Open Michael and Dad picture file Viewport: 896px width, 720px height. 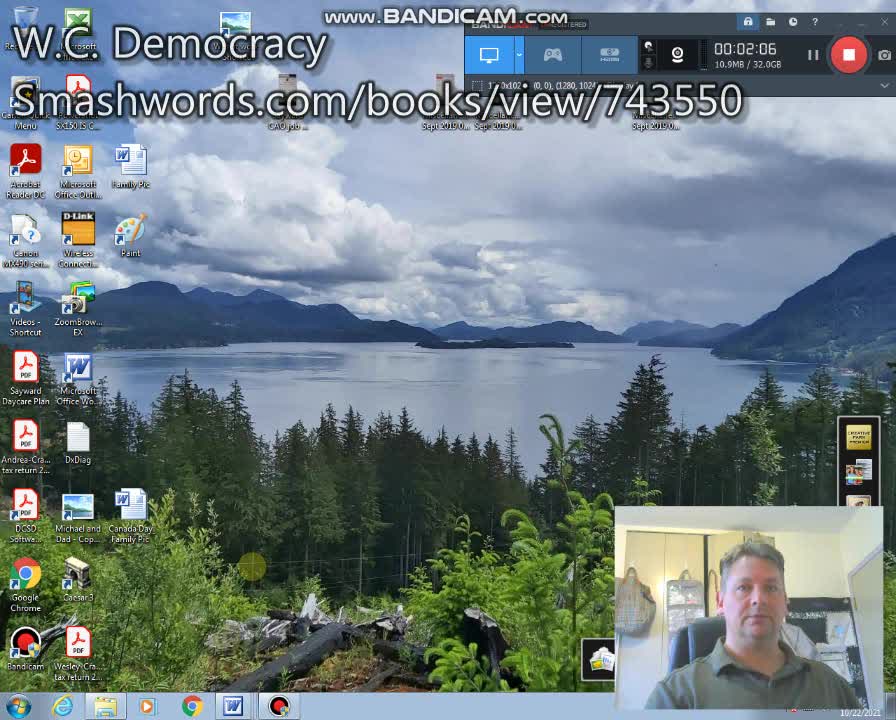coord(78,517)
